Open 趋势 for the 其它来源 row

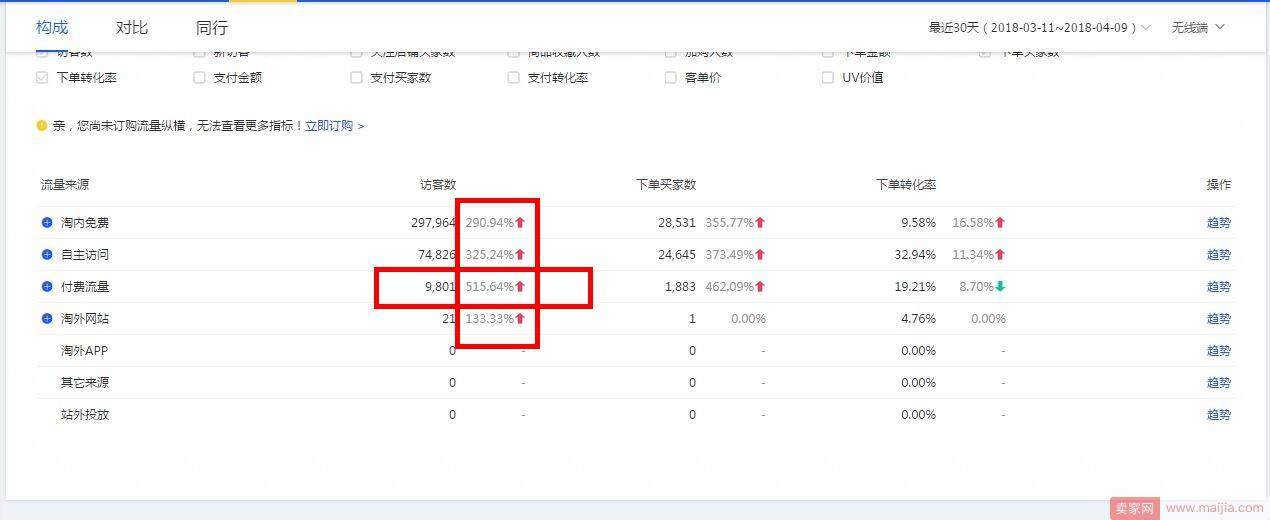coord(1218,383)
